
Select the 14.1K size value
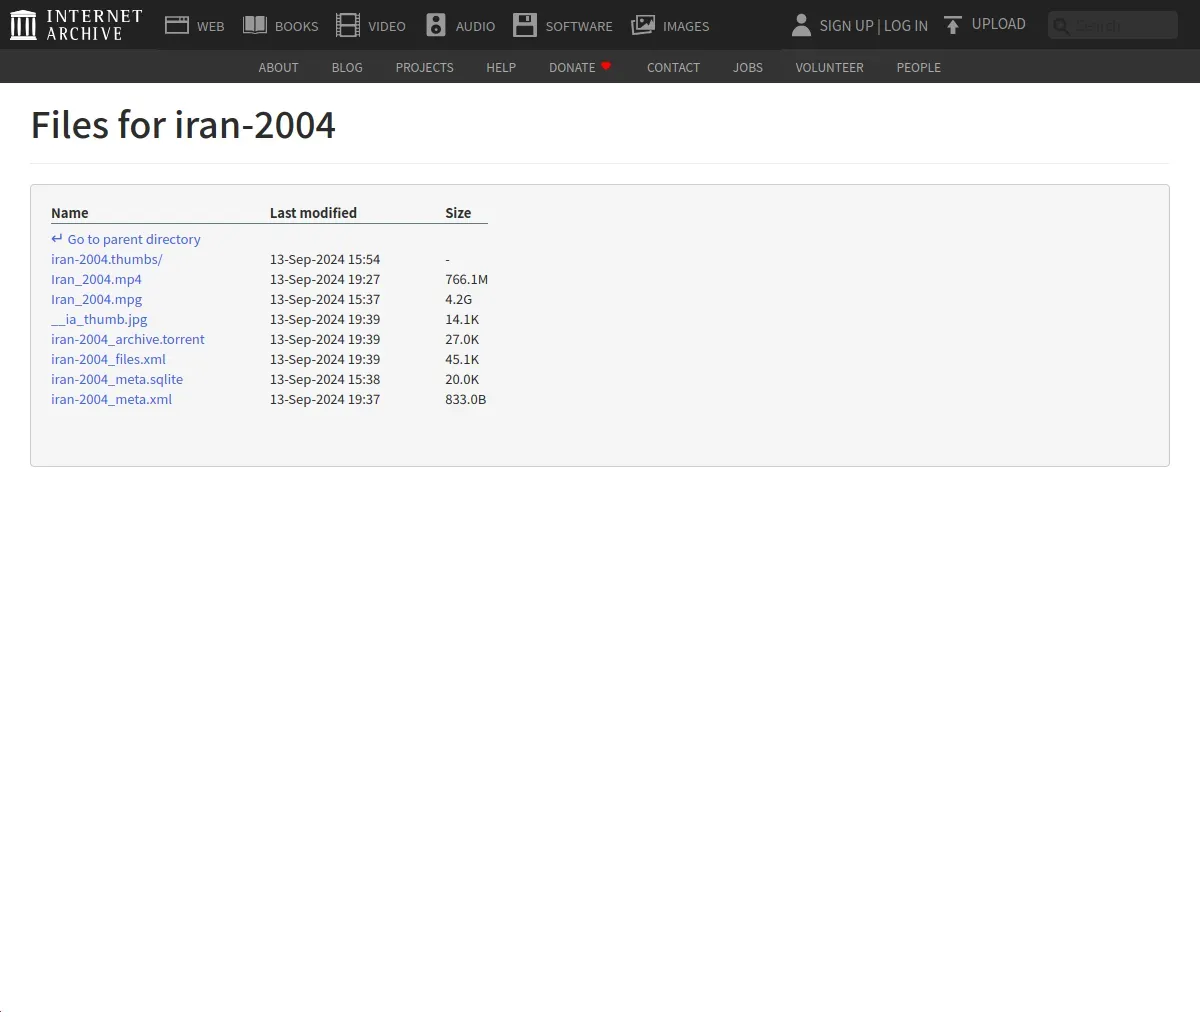tap(462, 319)
